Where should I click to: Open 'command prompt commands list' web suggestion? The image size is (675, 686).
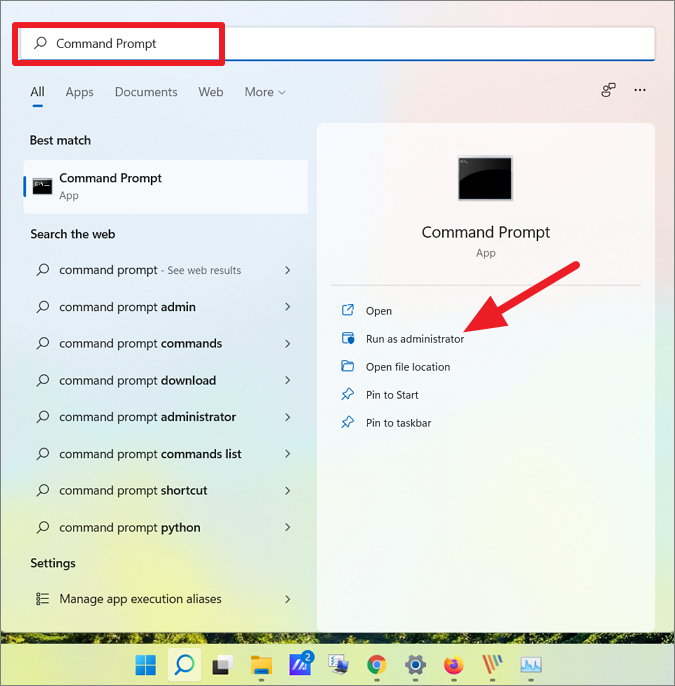tap(164, 454)
